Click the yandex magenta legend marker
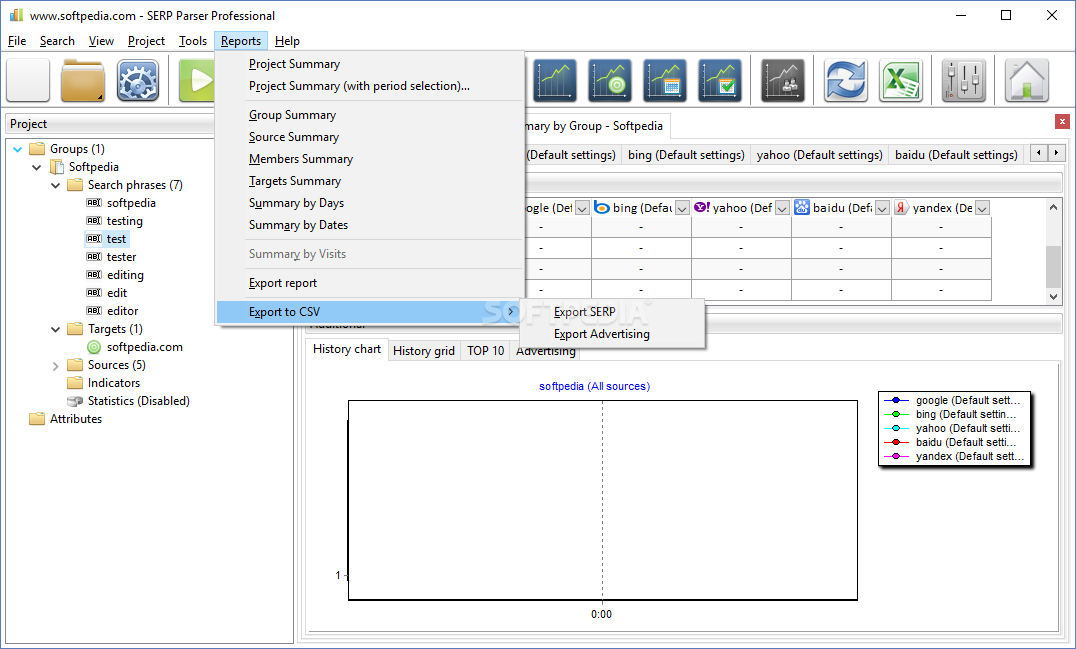This screenshot has height=649, width=1076. [x=896, y=456]
